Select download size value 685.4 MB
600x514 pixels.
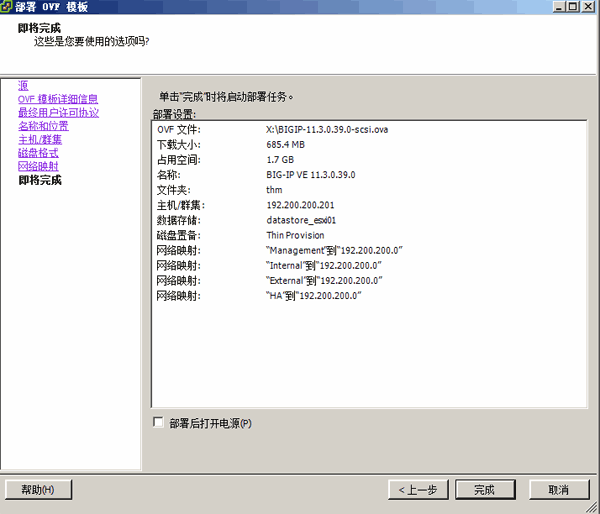(x=285, y=145)
